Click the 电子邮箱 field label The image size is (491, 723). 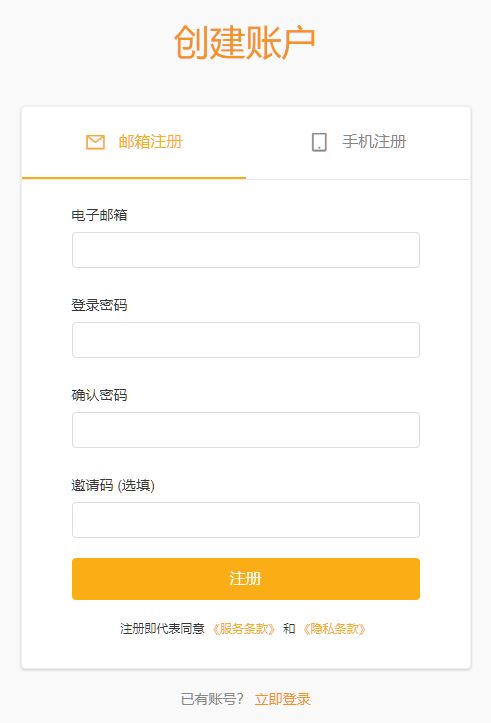coord(99,215)
